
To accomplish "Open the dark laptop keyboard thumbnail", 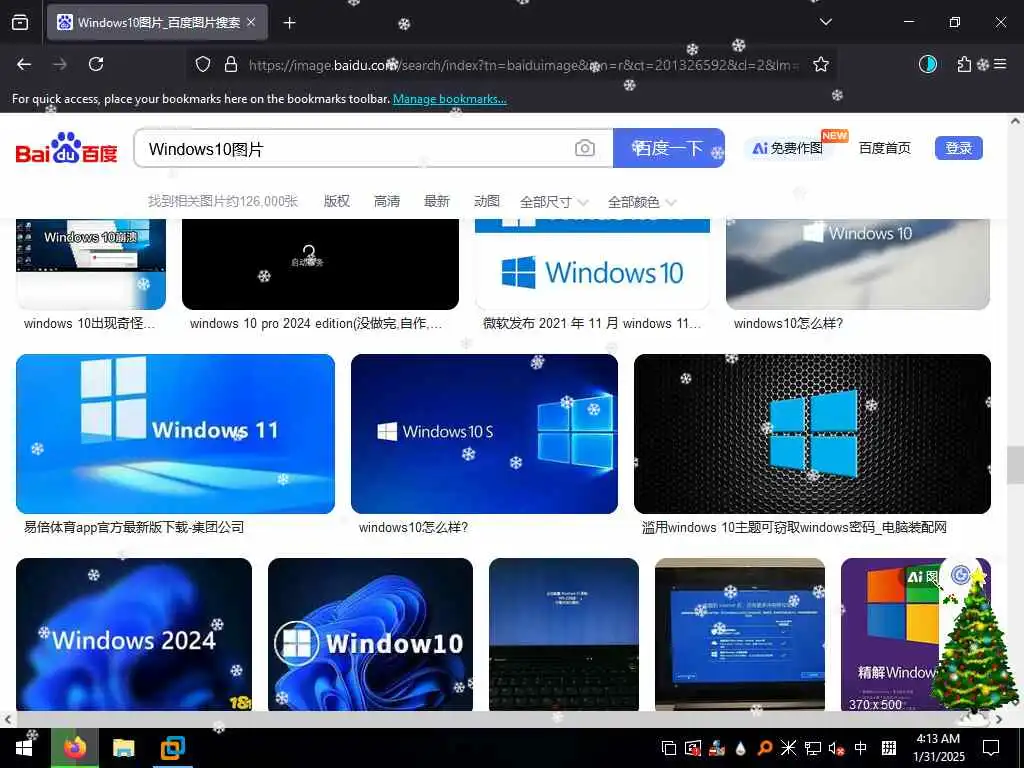I will (x=564, y=634).
